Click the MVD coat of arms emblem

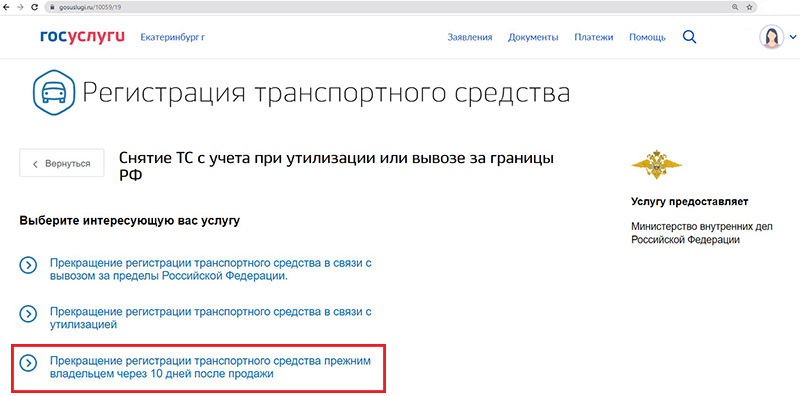656,164
